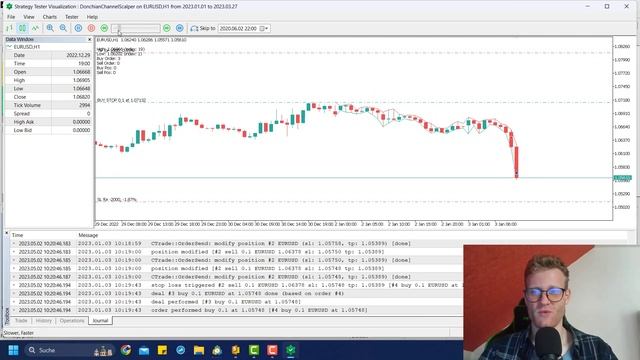Zoom out of the chart
The image size is (640, 360).
tap(63, 28)
